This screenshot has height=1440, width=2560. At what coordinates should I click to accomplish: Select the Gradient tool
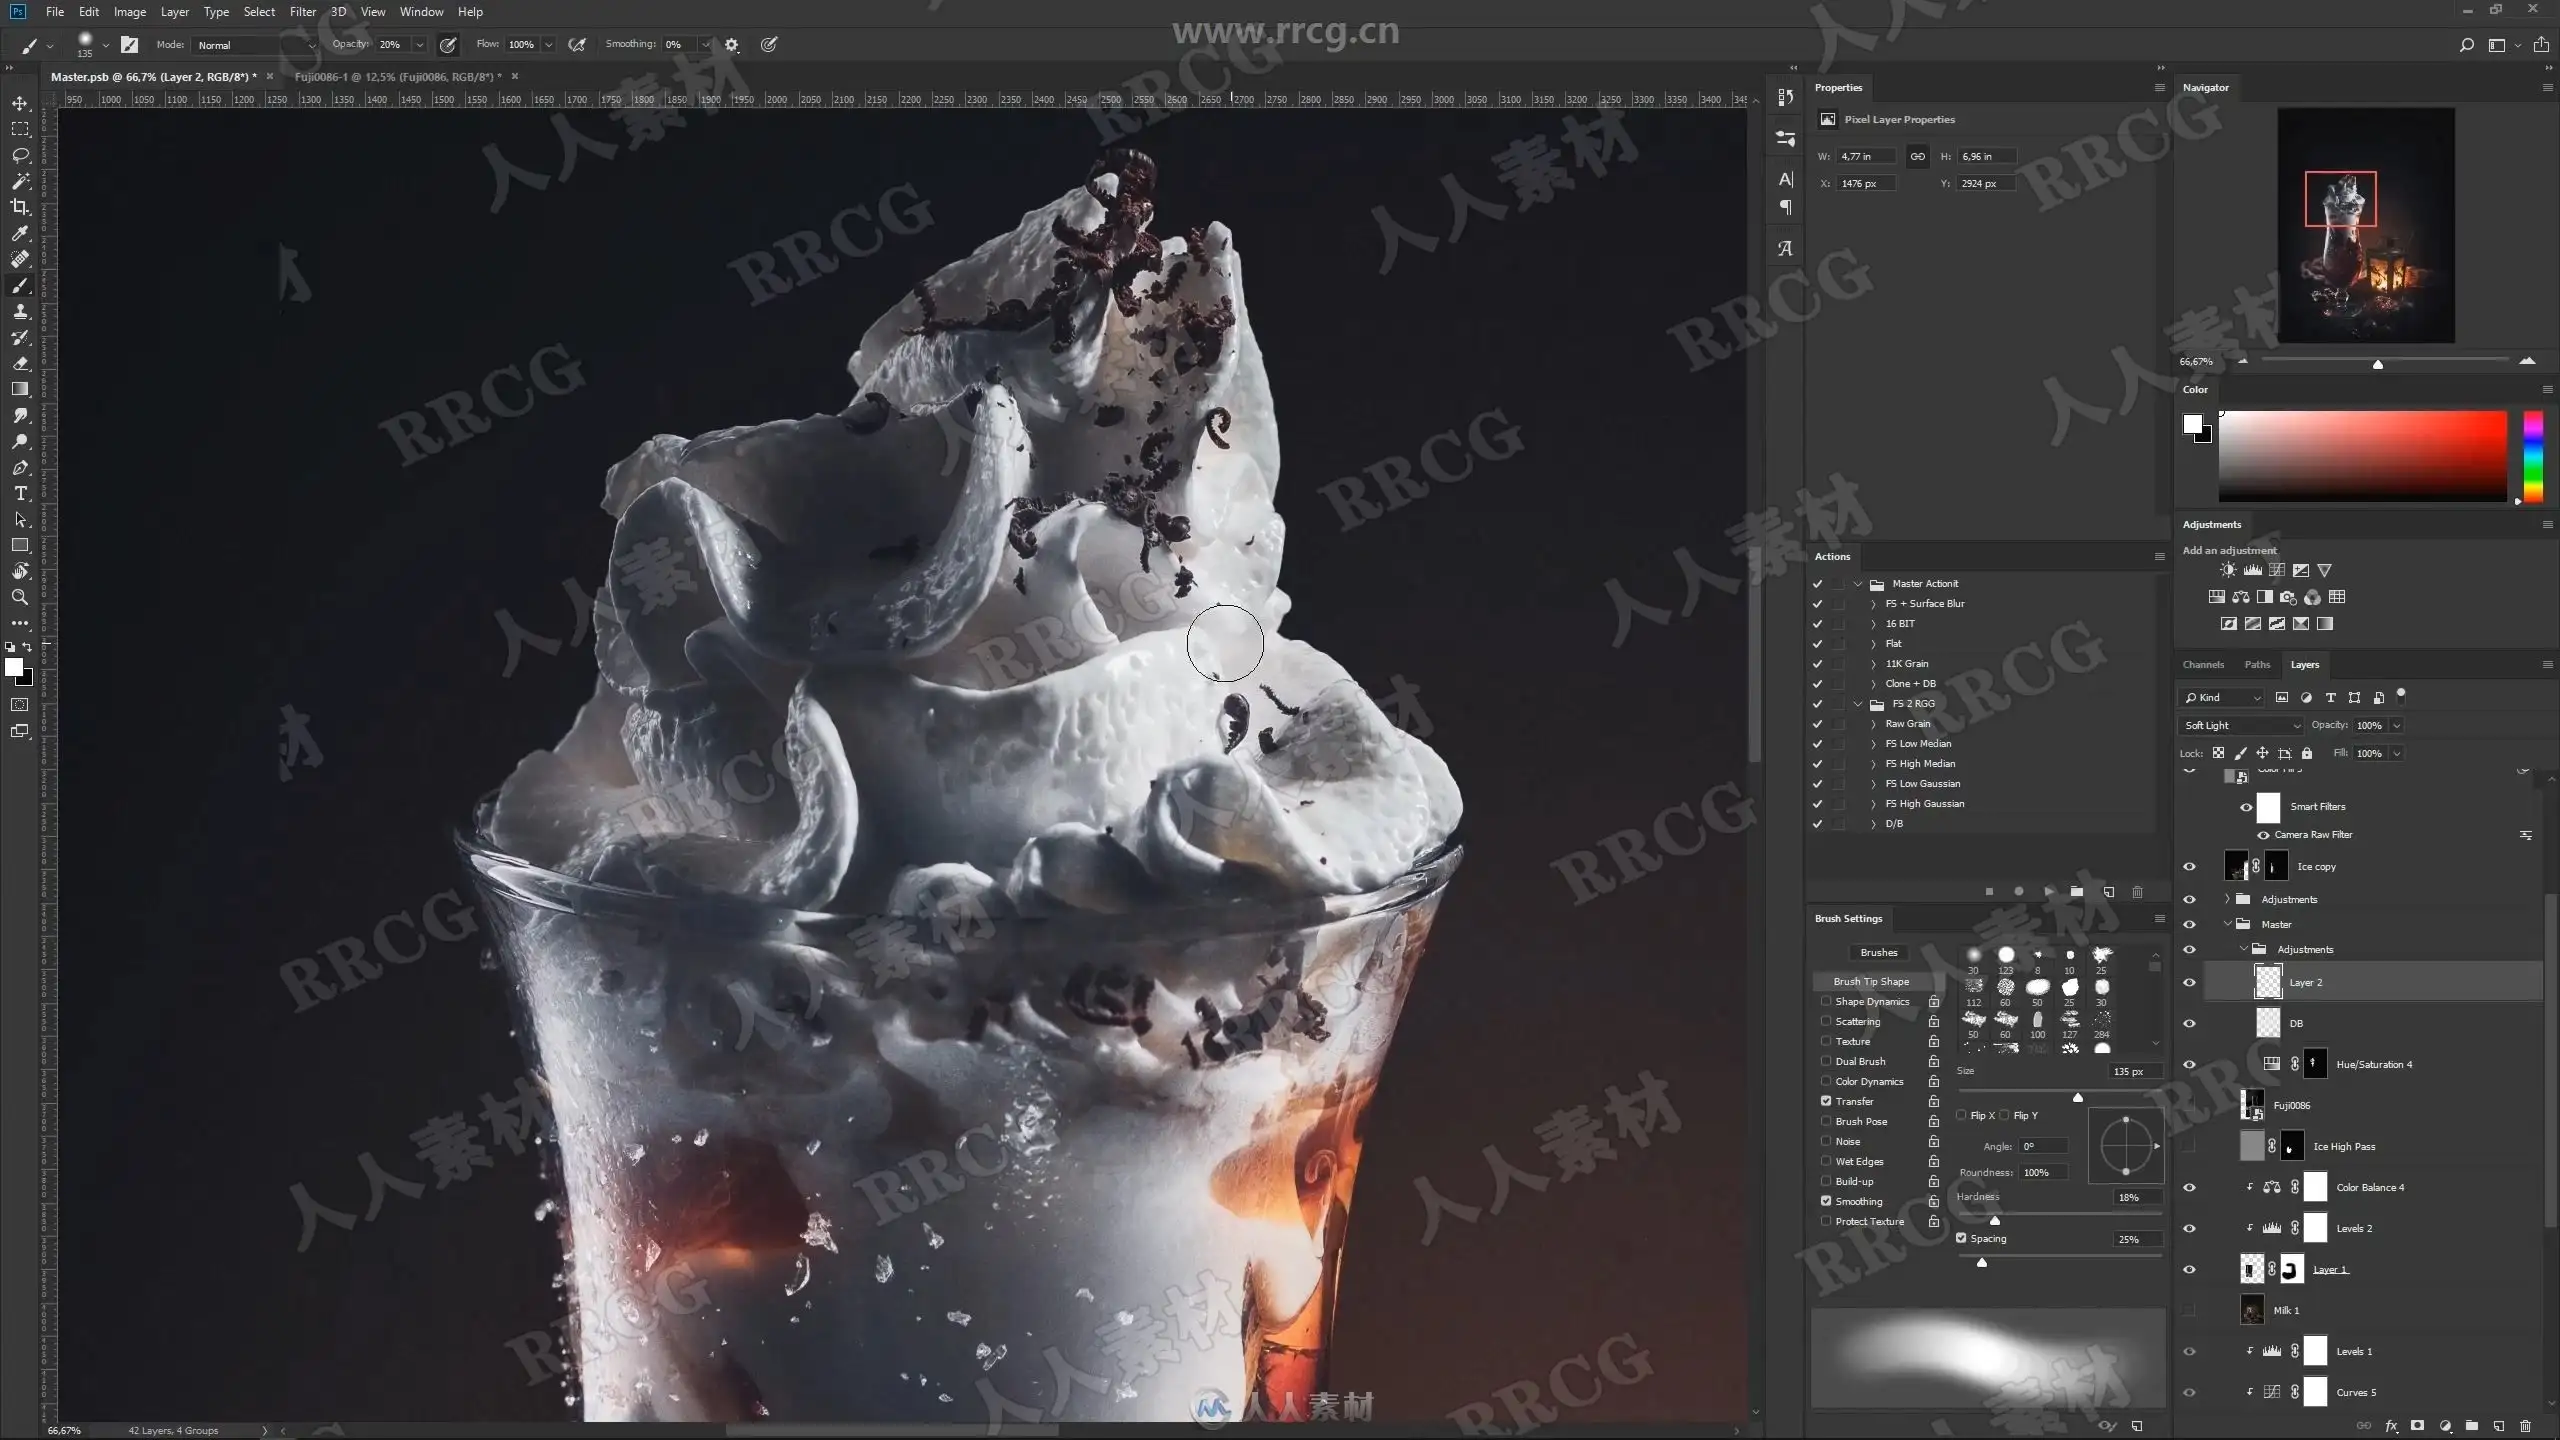(x=20, y=390)
